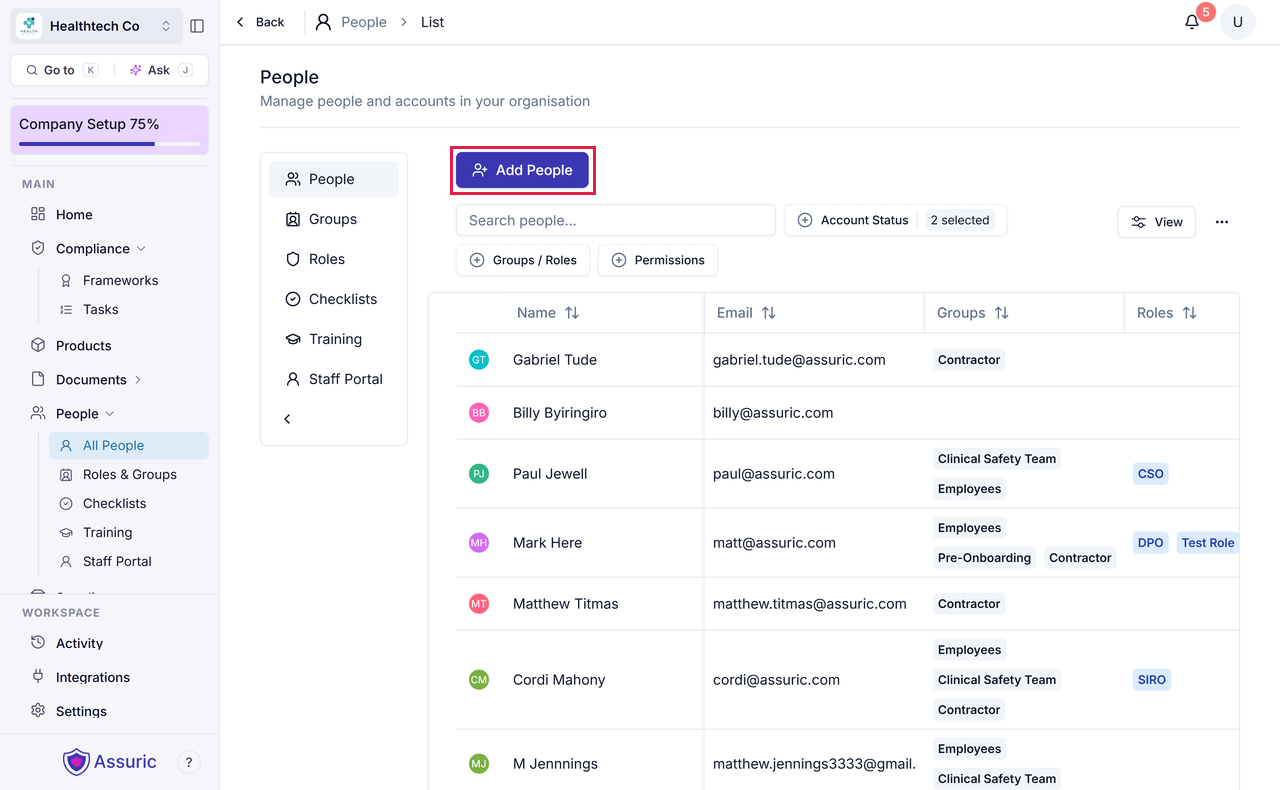Sort by Roles column arrows
Image resolution: width=1280 pixels, height=790 pixels.
[x=1190, y=313]
